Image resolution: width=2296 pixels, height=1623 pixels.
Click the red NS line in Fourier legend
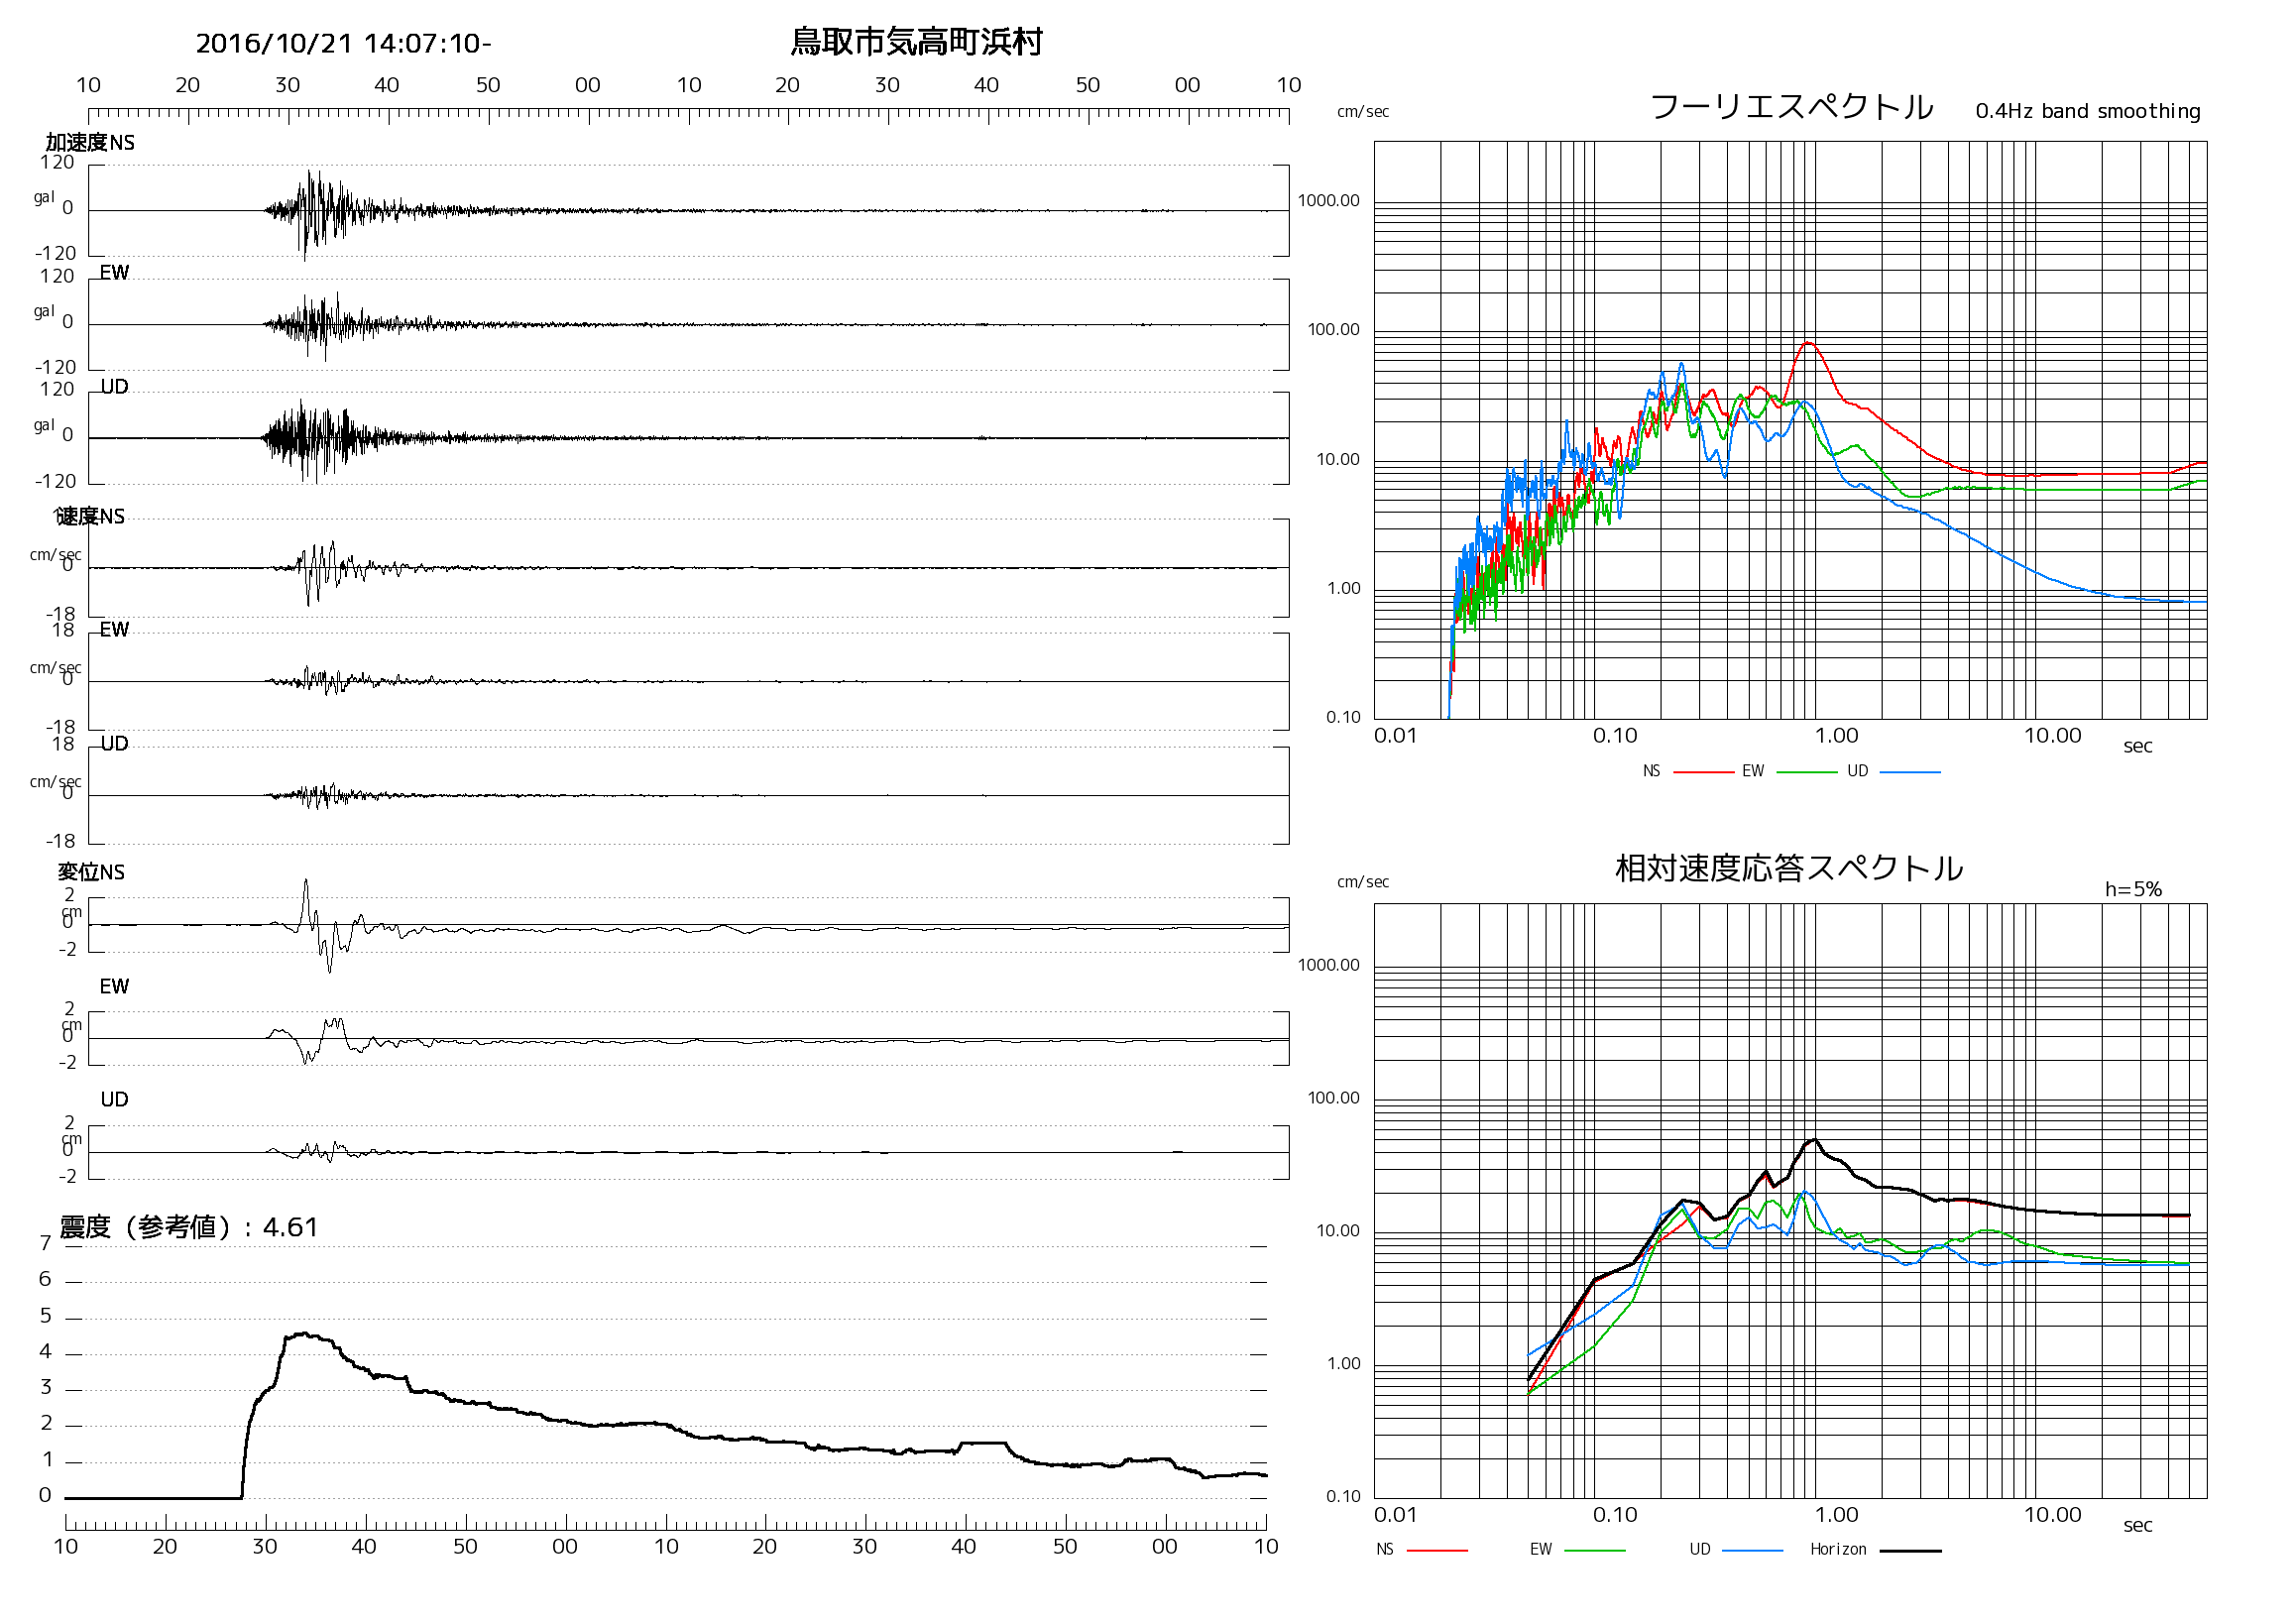coord(1703,773)
